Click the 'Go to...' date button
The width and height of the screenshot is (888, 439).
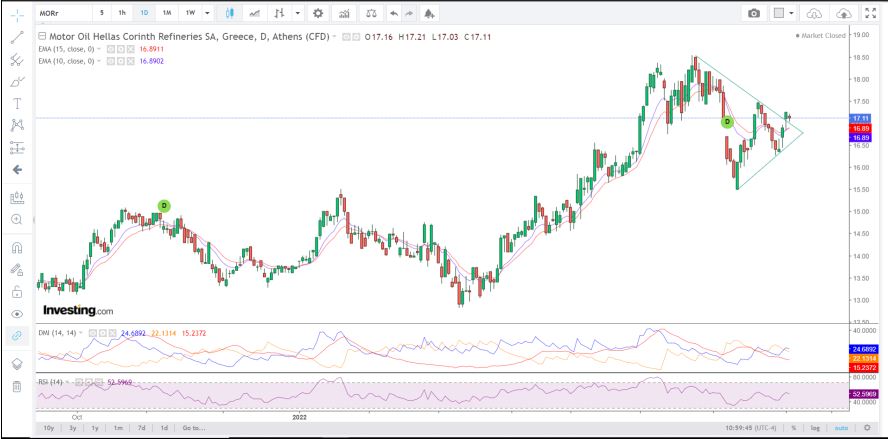point(193,428)
